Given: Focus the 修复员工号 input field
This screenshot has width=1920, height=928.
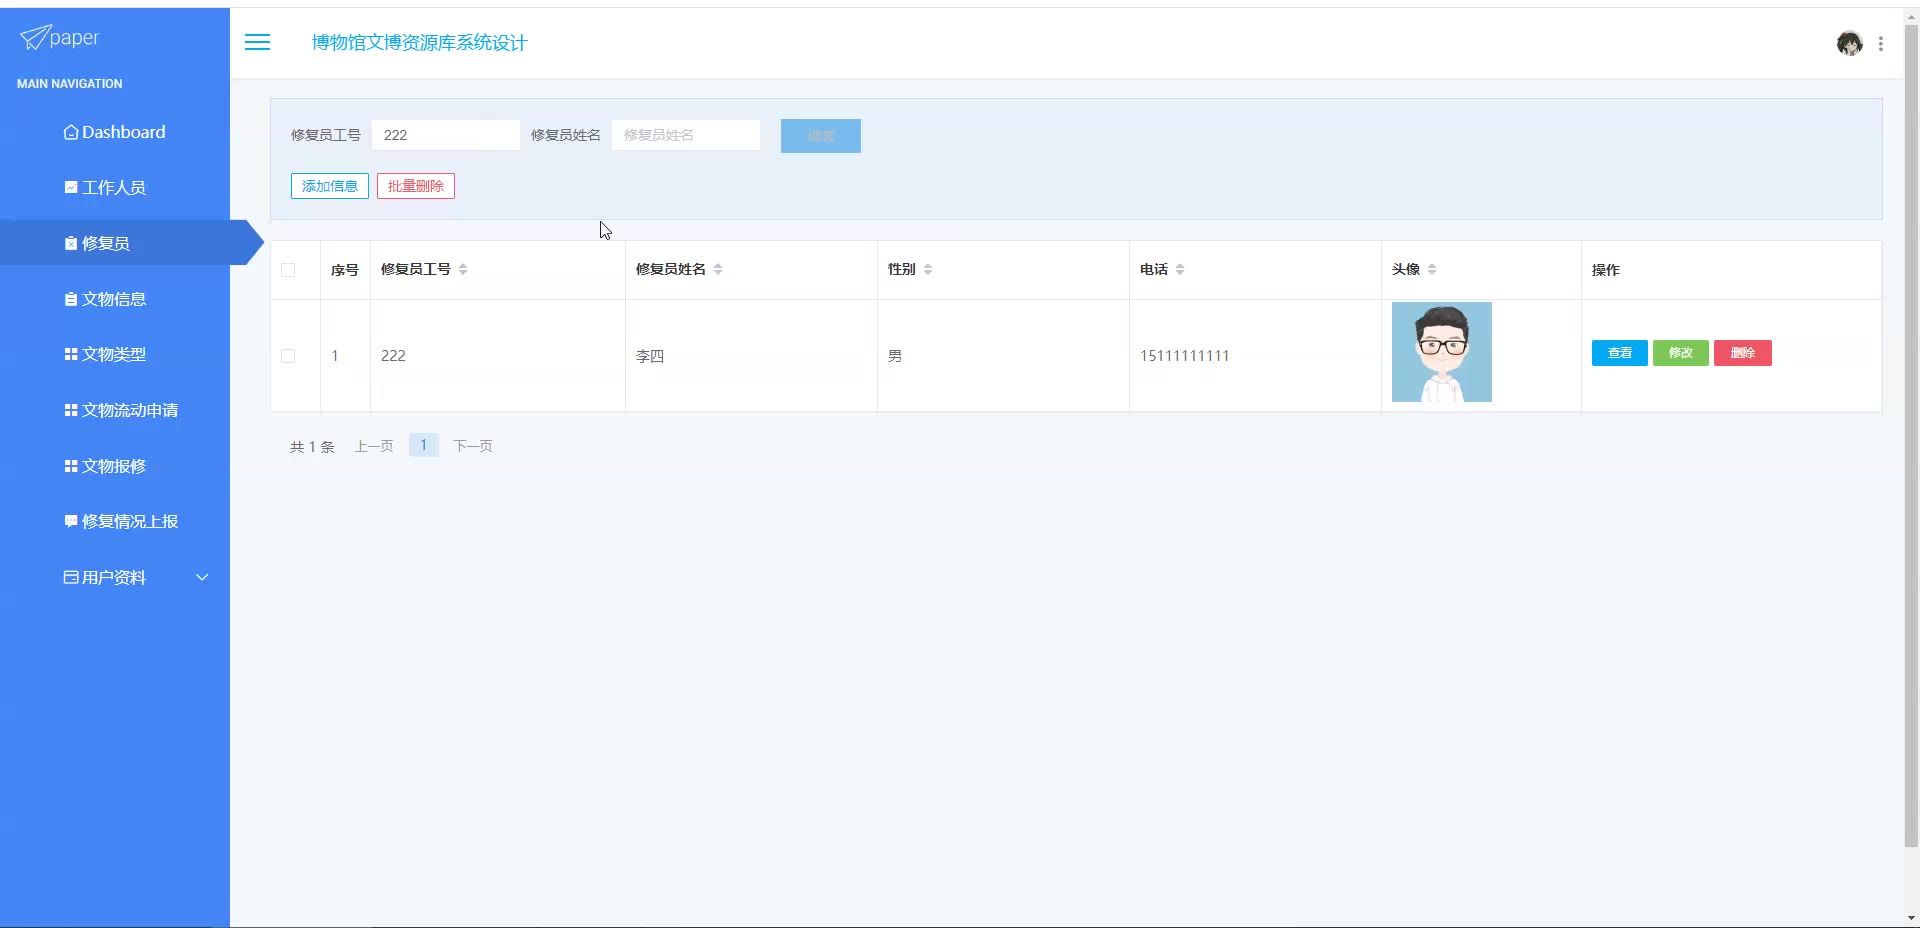Looking at the screenshot, I should click(446, 135).
